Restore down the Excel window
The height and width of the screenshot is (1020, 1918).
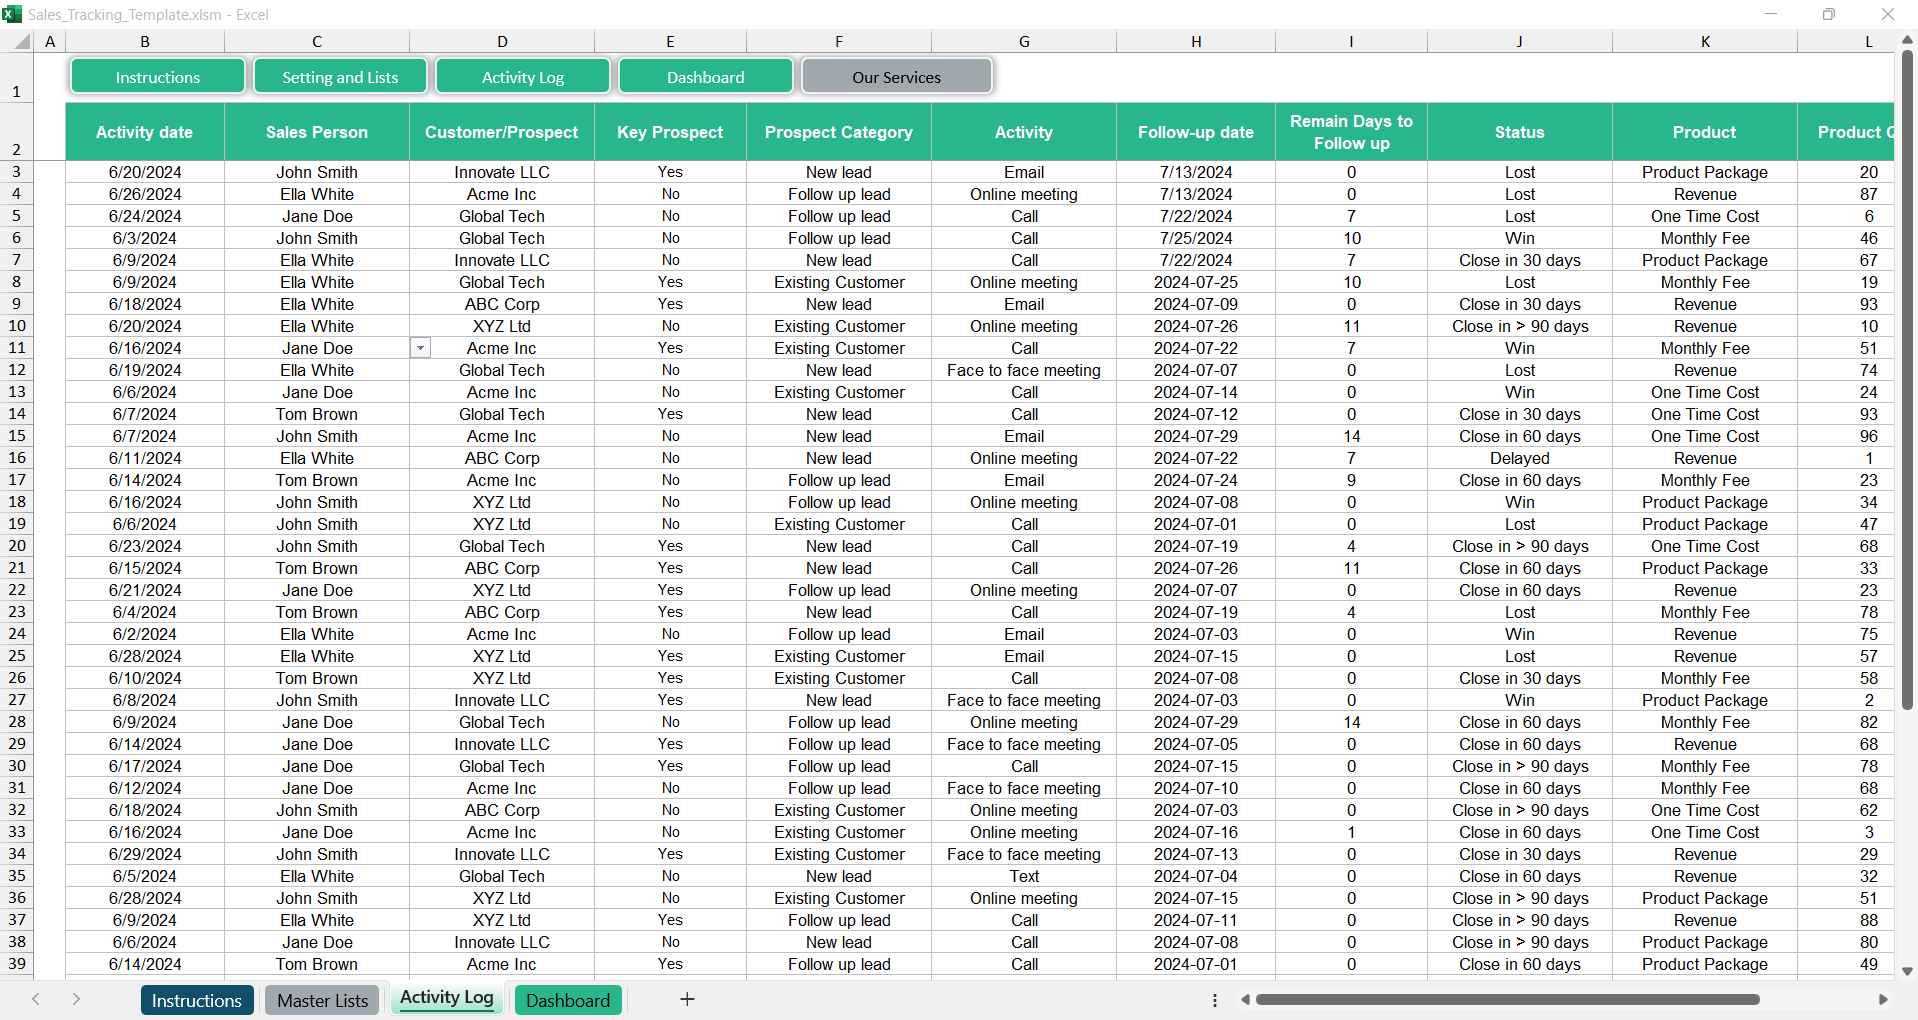coord(1828,14)
